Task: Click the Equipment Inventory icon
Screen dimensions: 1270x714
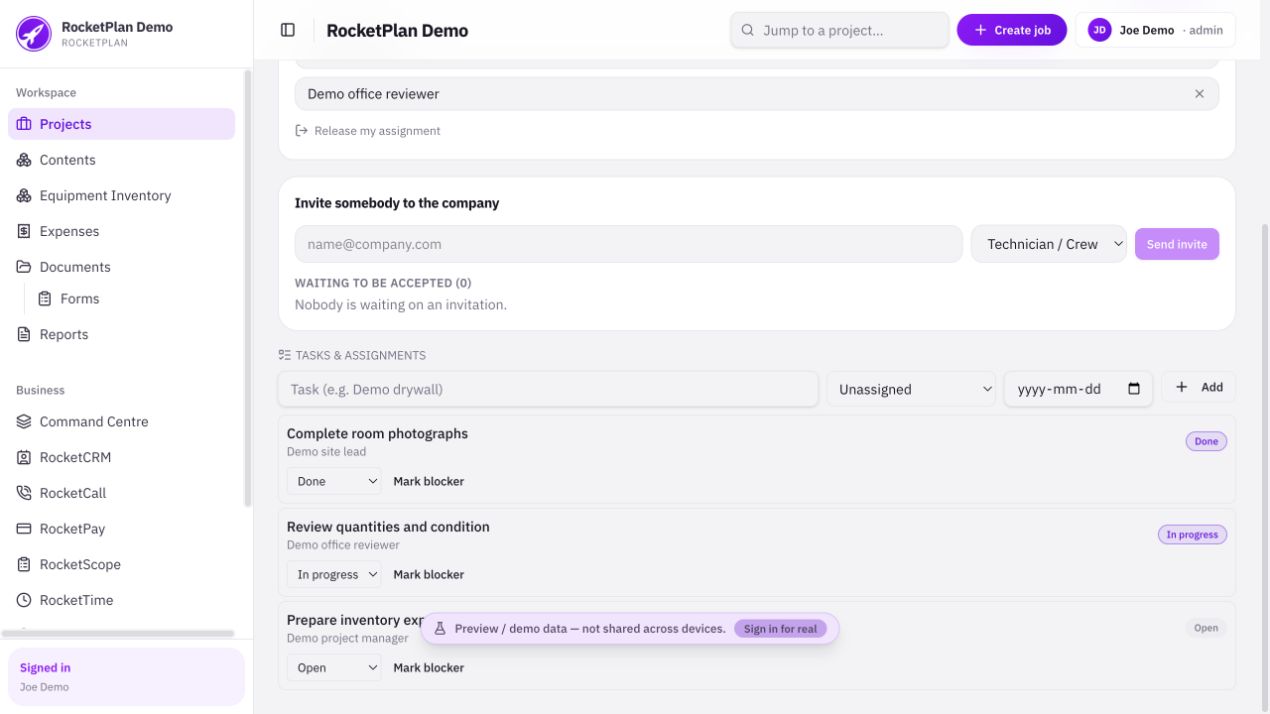Action: [x=24, y=196]
